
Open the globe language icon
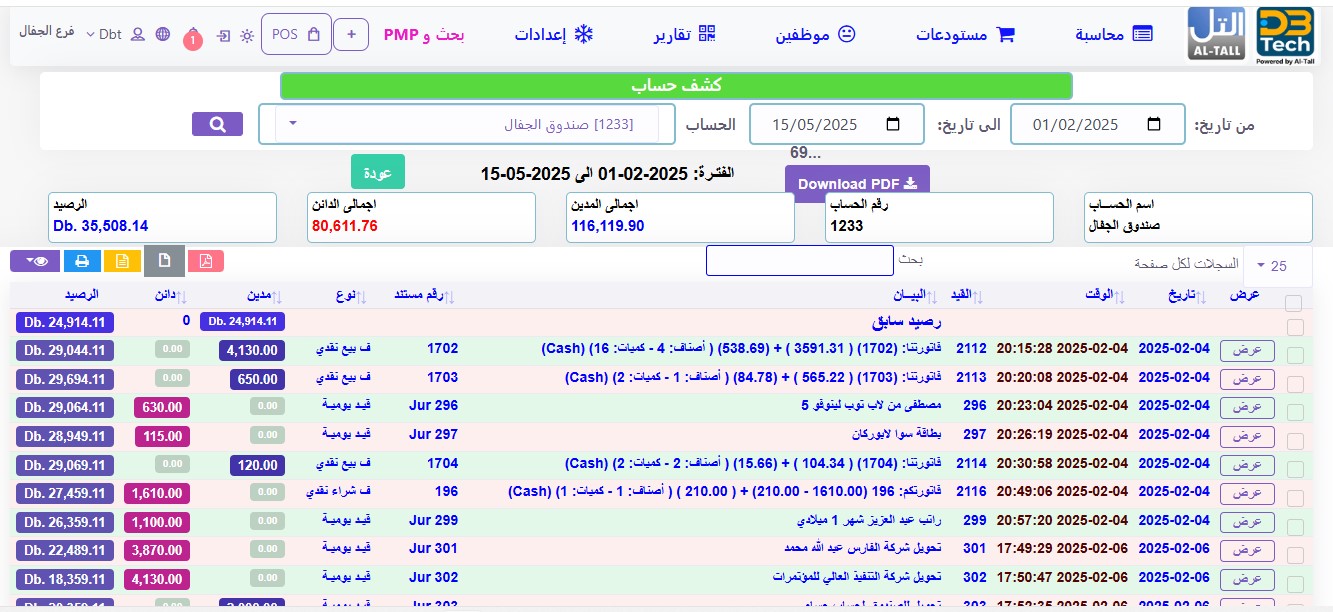click(x=163, y=34)
